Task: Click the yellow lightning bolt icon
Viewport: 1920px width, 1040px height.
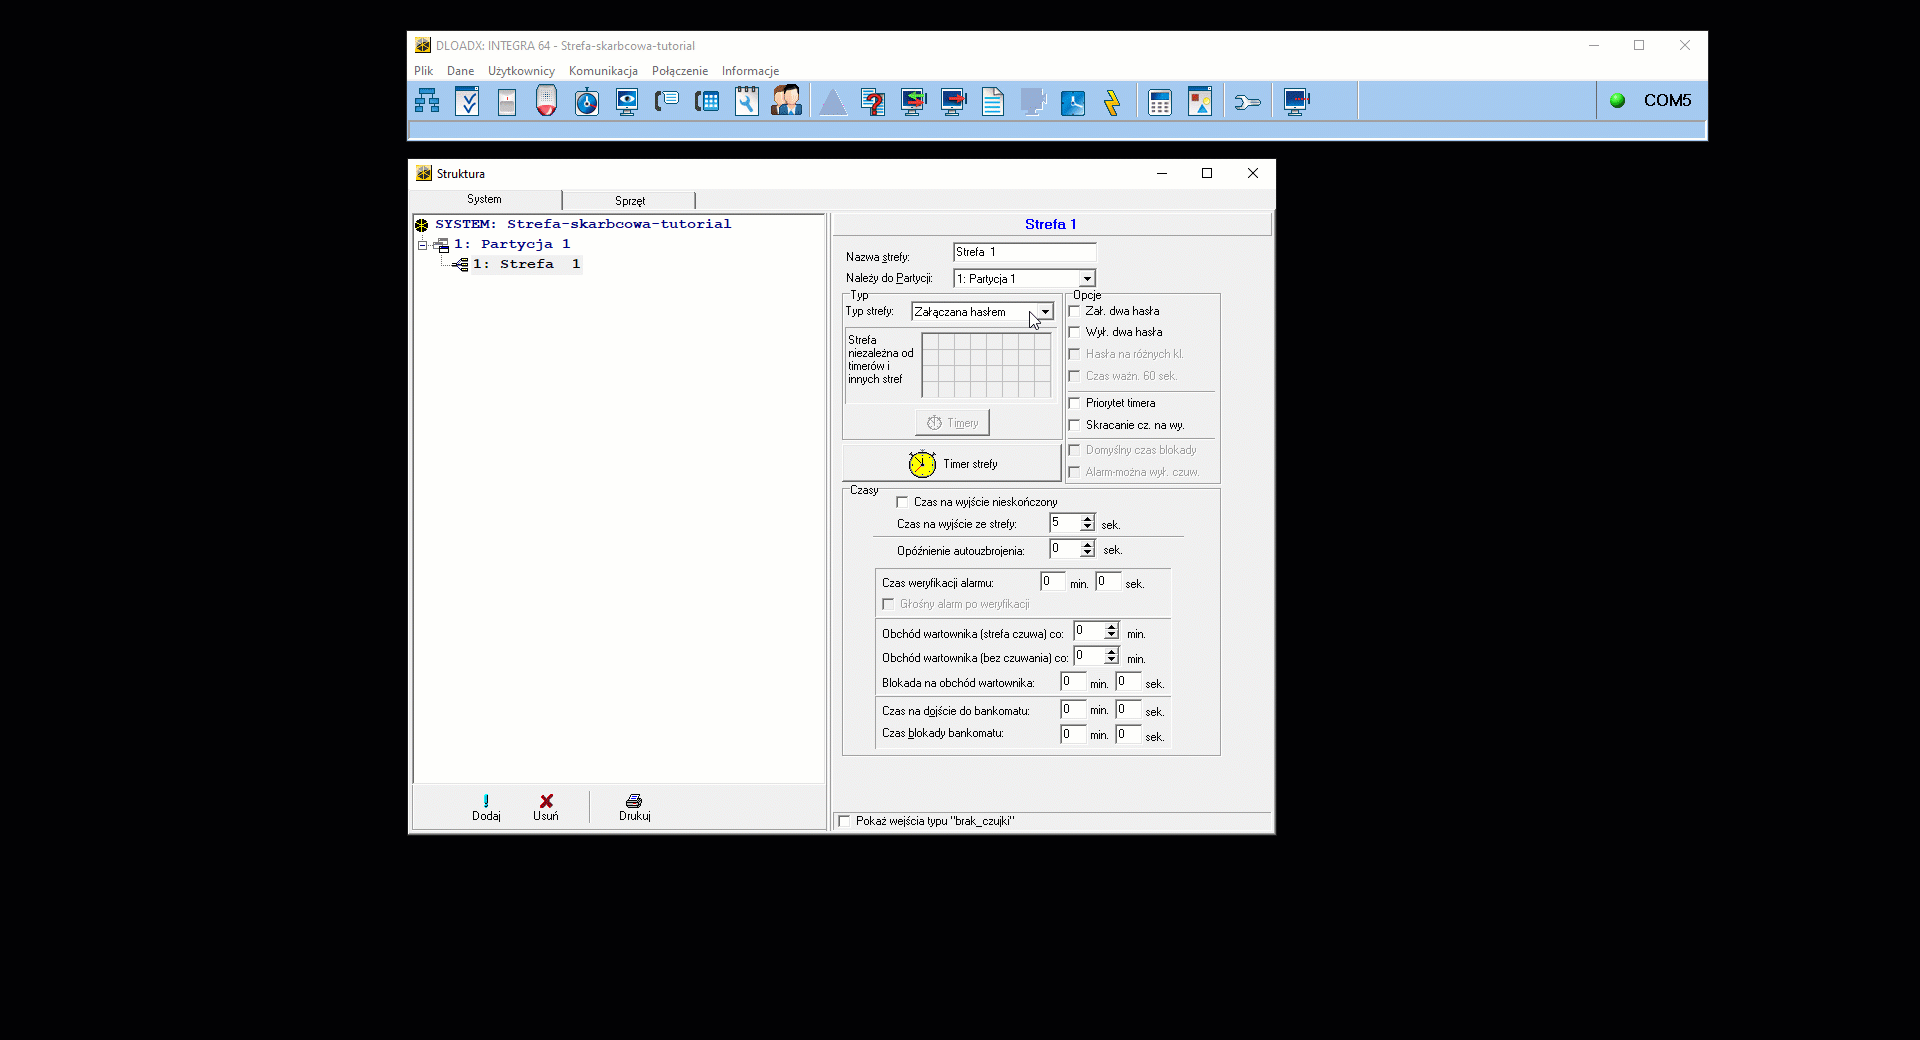Action: [x=1112, y=101]
